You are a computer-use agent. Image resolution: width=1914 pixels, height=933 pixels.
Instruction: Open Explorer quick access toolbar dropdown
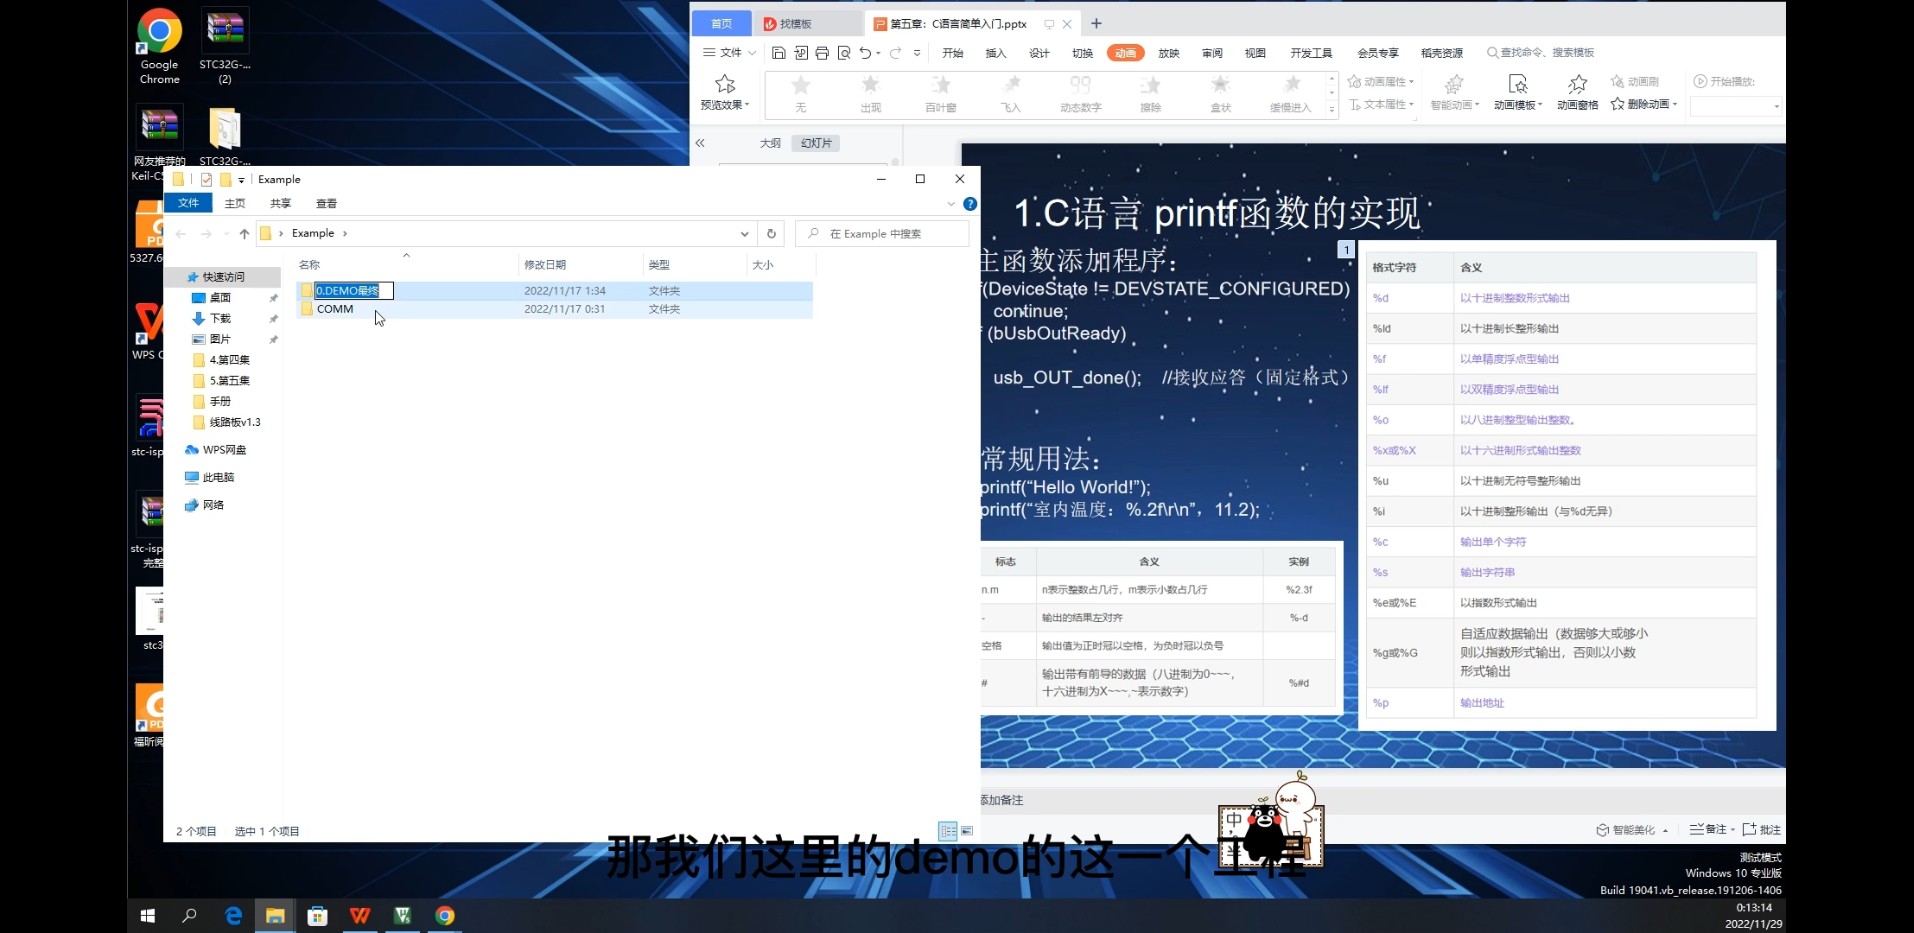(x=241, y=181)
